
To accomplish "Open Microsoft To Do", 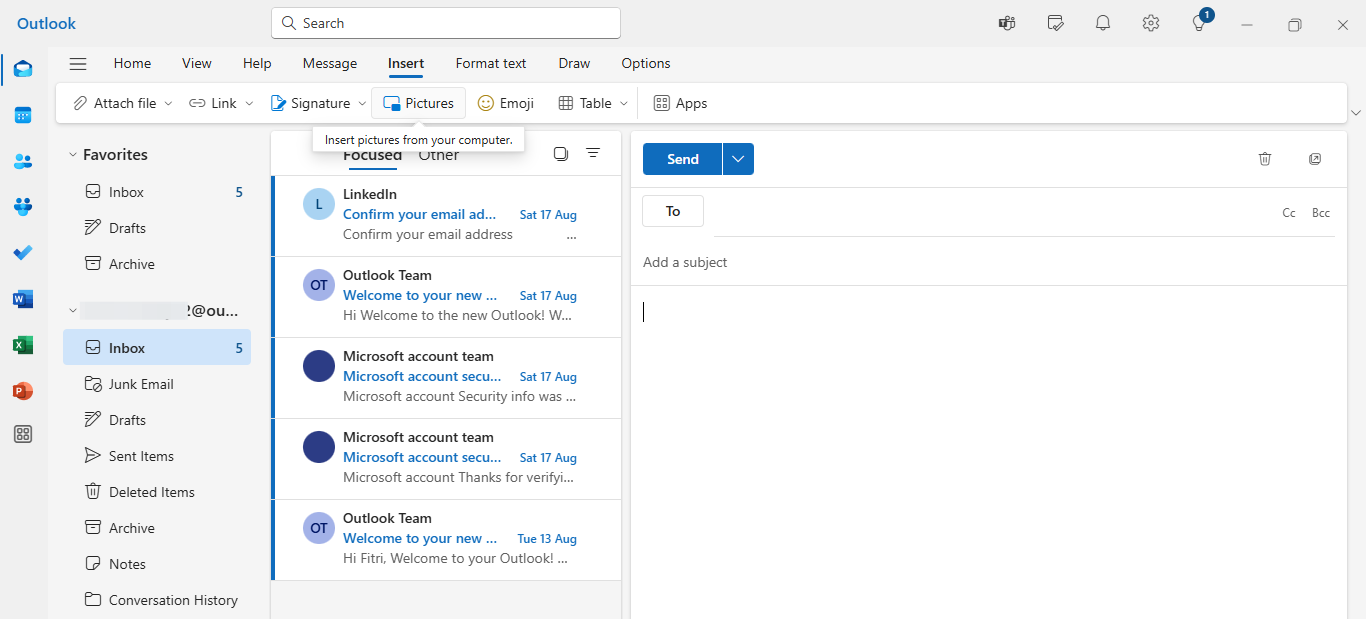I will click(x=22, y=253).
